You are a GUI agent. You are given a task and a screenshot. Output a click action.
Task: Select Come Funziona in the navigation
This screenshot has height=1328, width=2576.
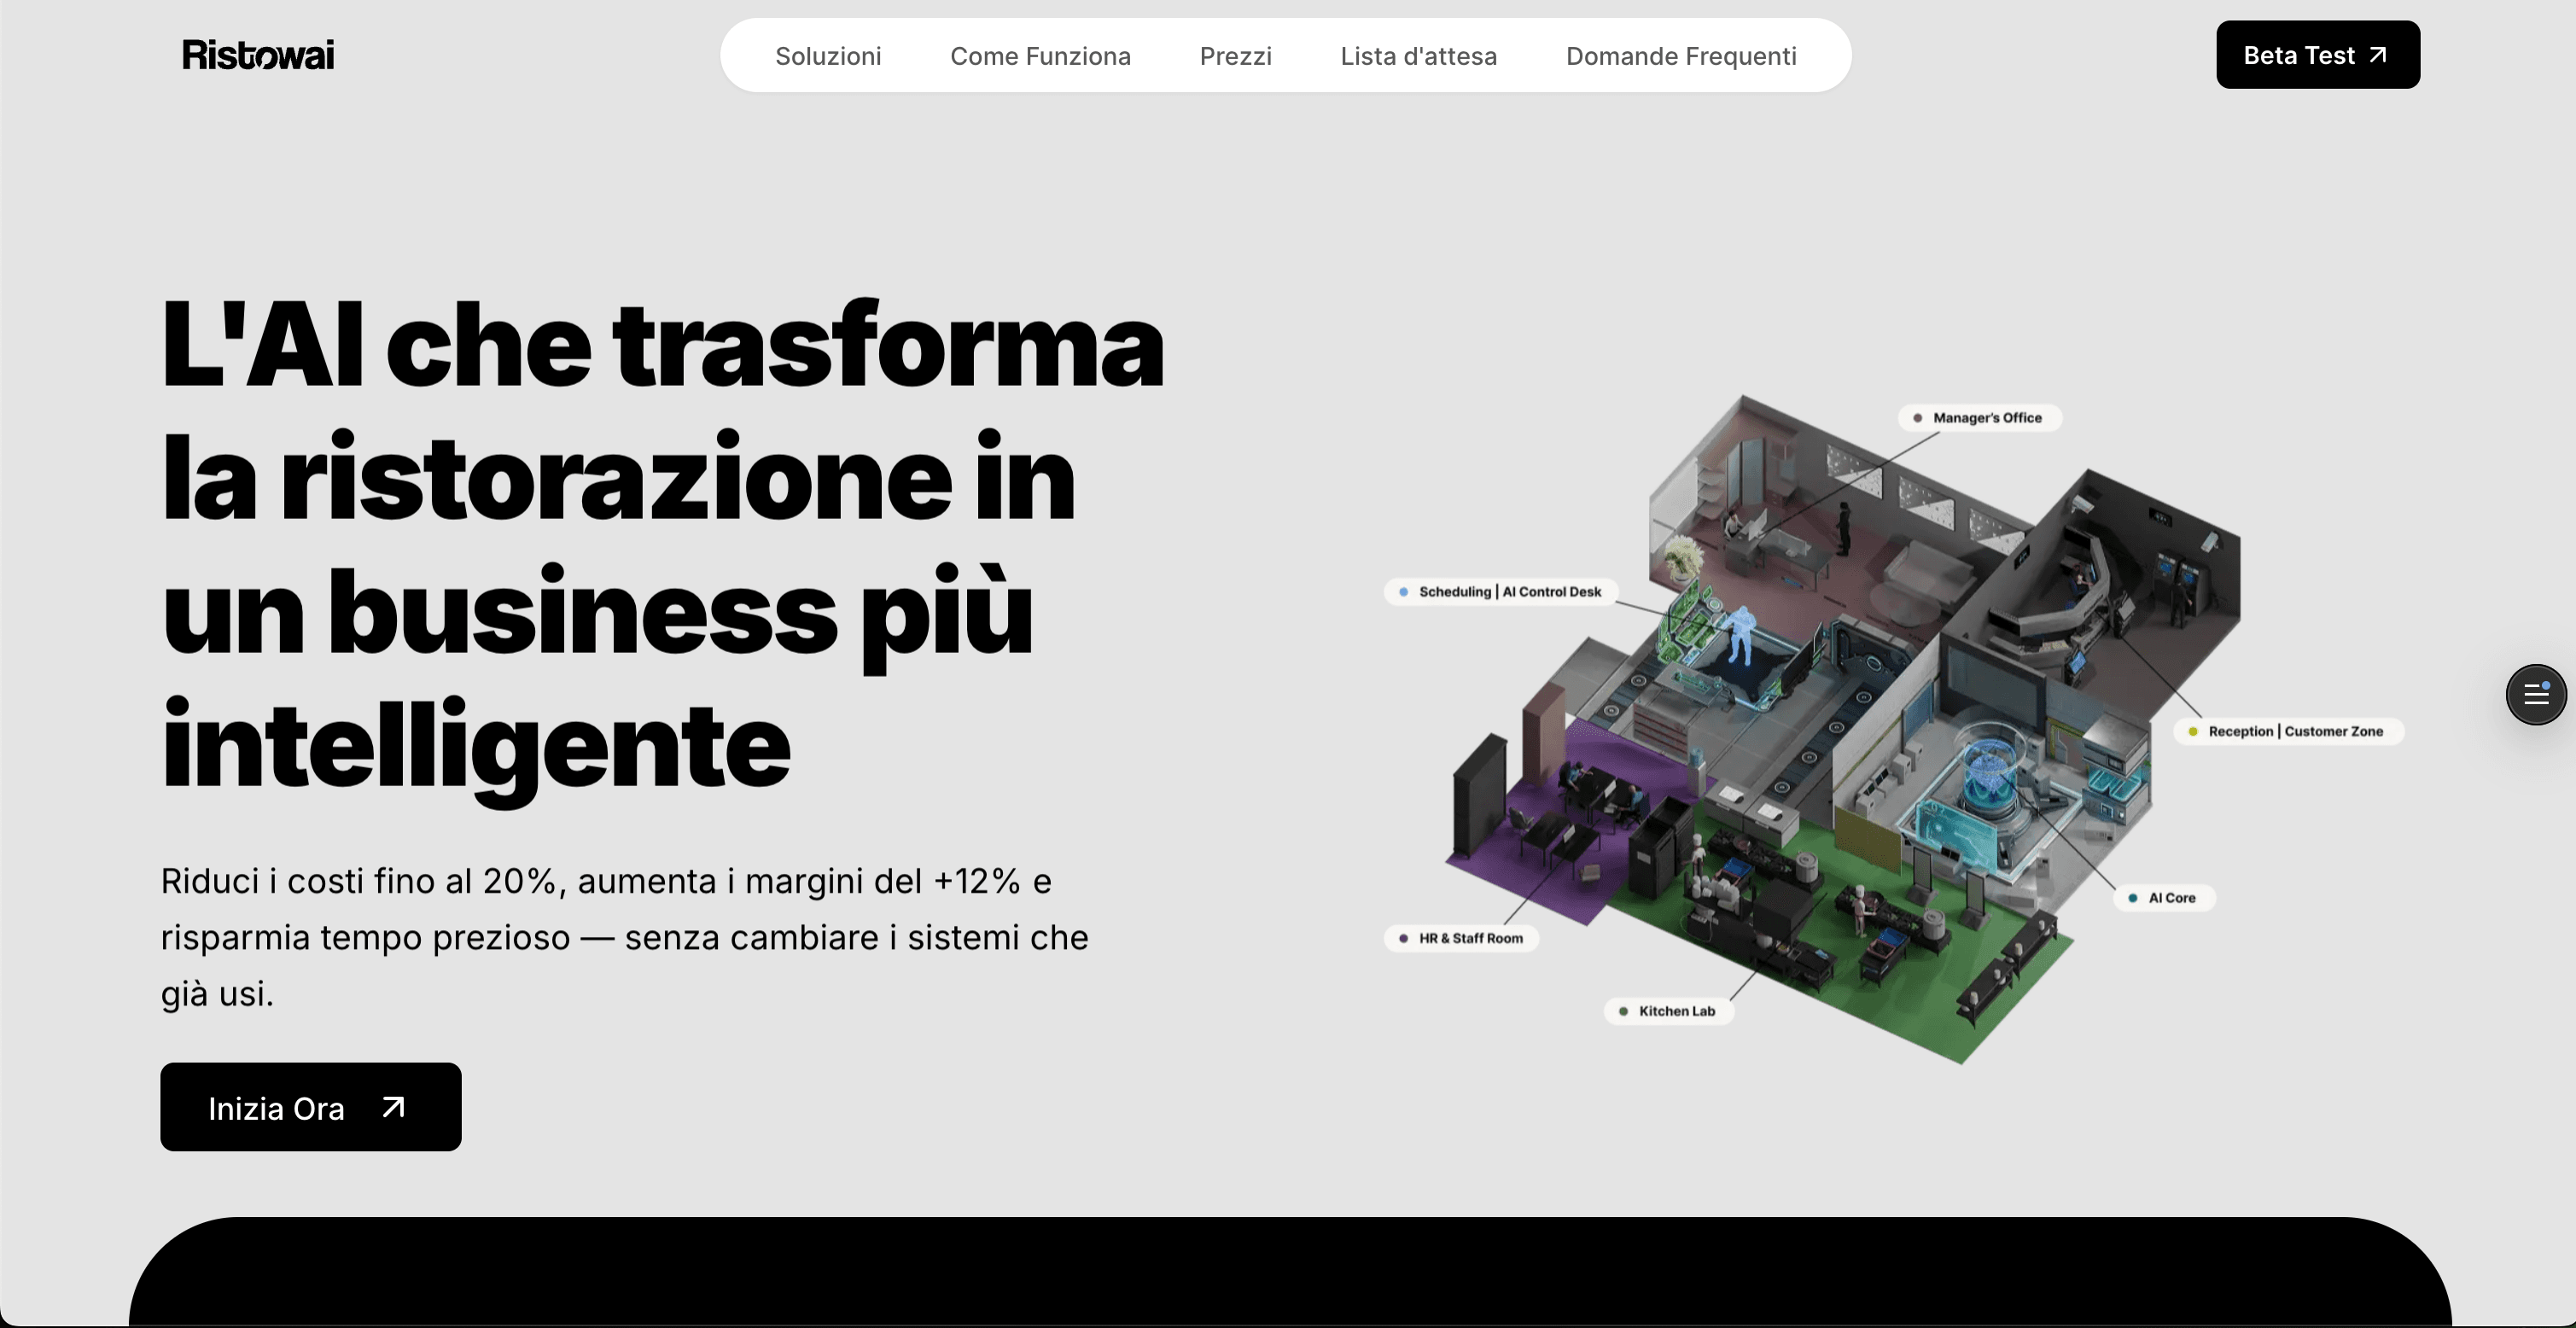click(1040, 56)
